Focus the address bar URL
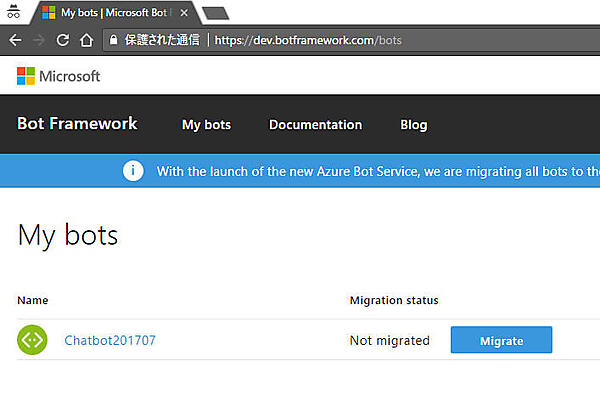Screen dimensions: 600x401 pos(308,40)
